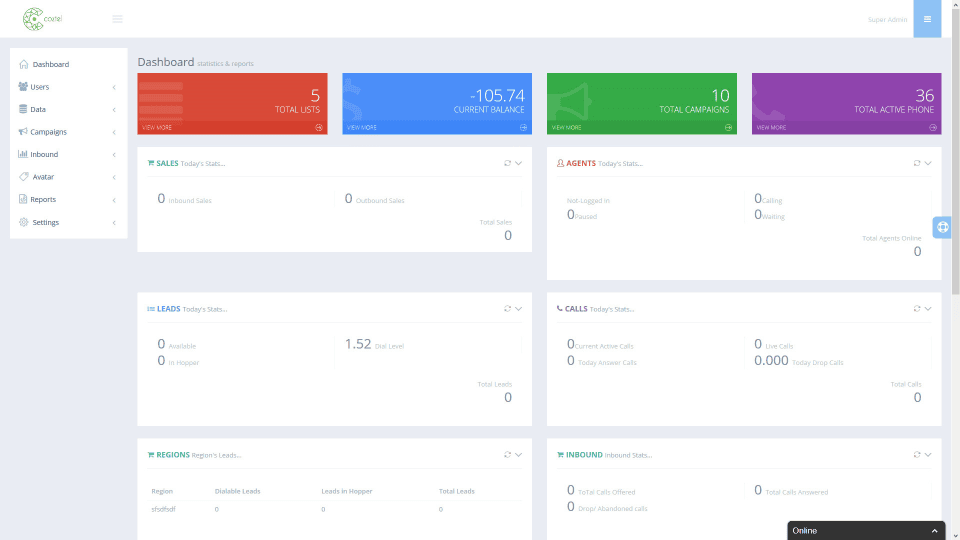Open the blue menu button beside Super Admin

[927, 19]
